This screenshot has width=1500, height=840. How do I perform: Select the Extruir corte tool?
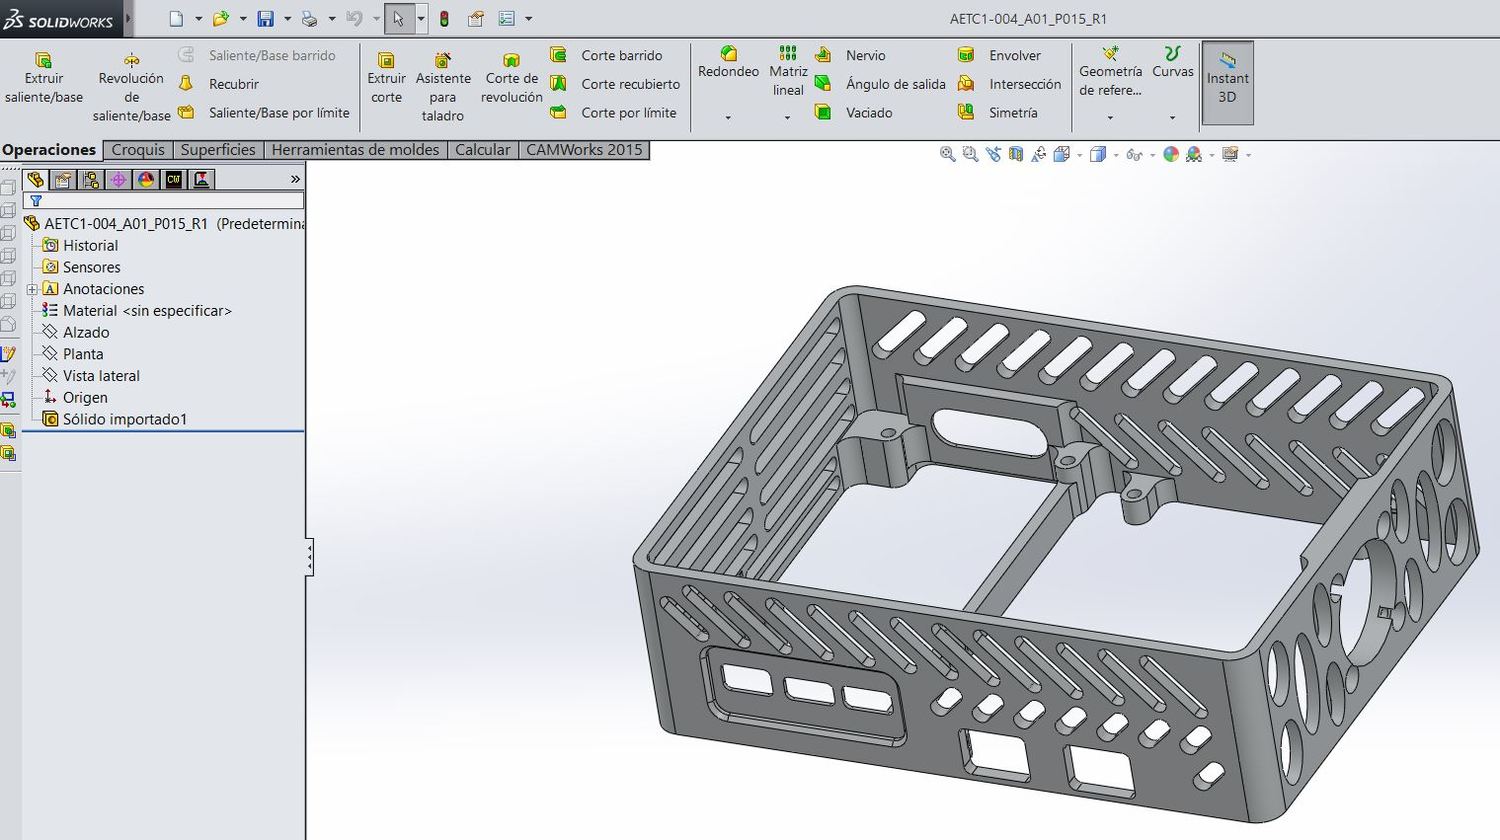[x=386, y=78]
